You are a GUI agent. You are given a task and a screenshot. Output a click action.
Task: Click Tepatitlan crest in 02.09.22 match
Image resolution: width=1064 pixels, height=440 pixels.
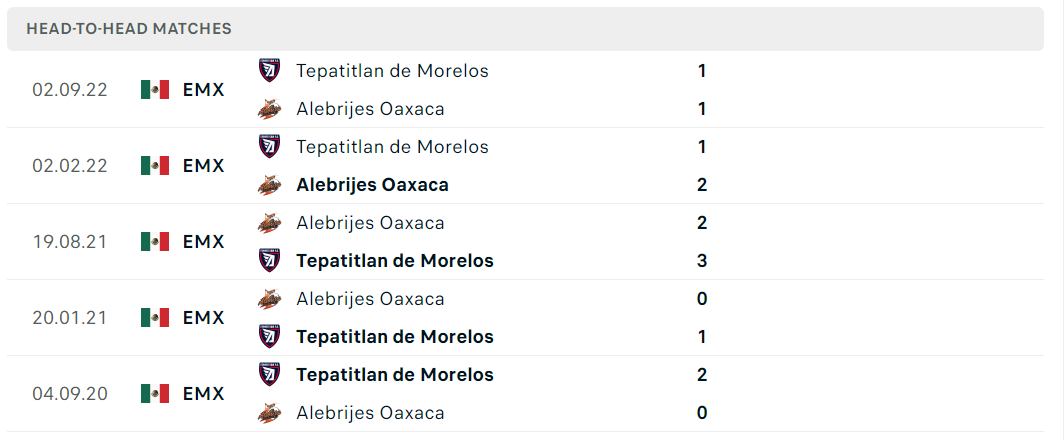(269, 71)
